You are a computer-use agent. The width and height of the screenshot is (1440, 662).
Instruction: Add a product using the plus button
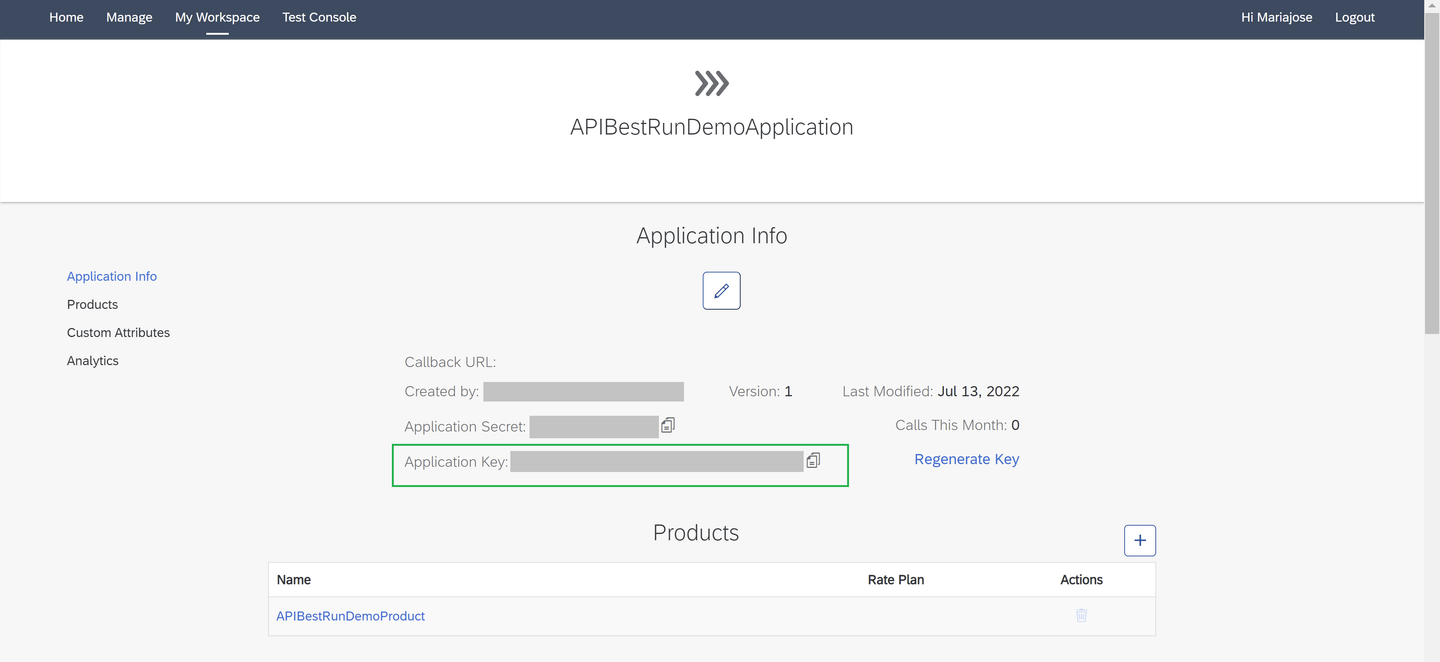point(1140,540)
